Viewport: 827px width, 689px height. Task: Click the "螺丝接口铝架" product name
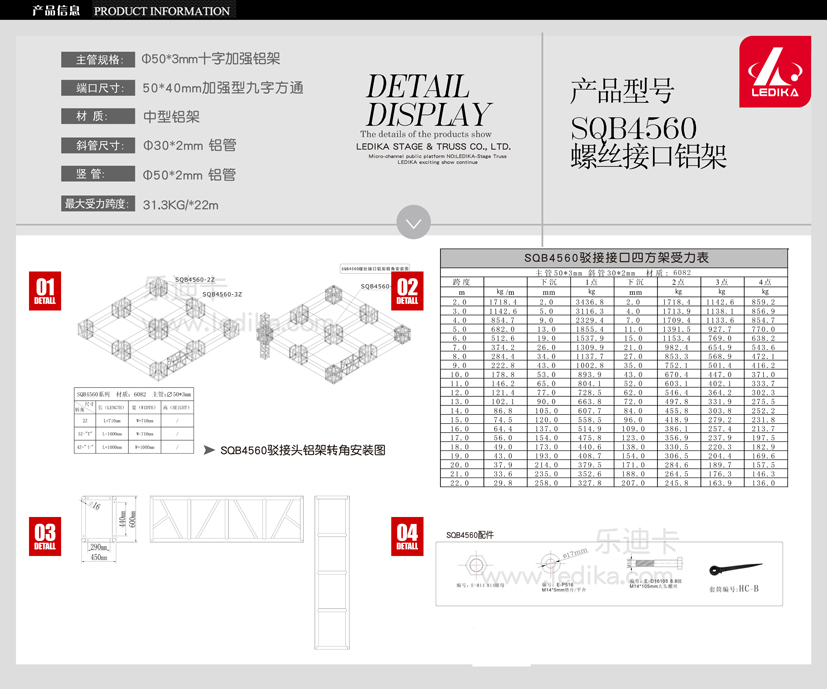point(648,156)
